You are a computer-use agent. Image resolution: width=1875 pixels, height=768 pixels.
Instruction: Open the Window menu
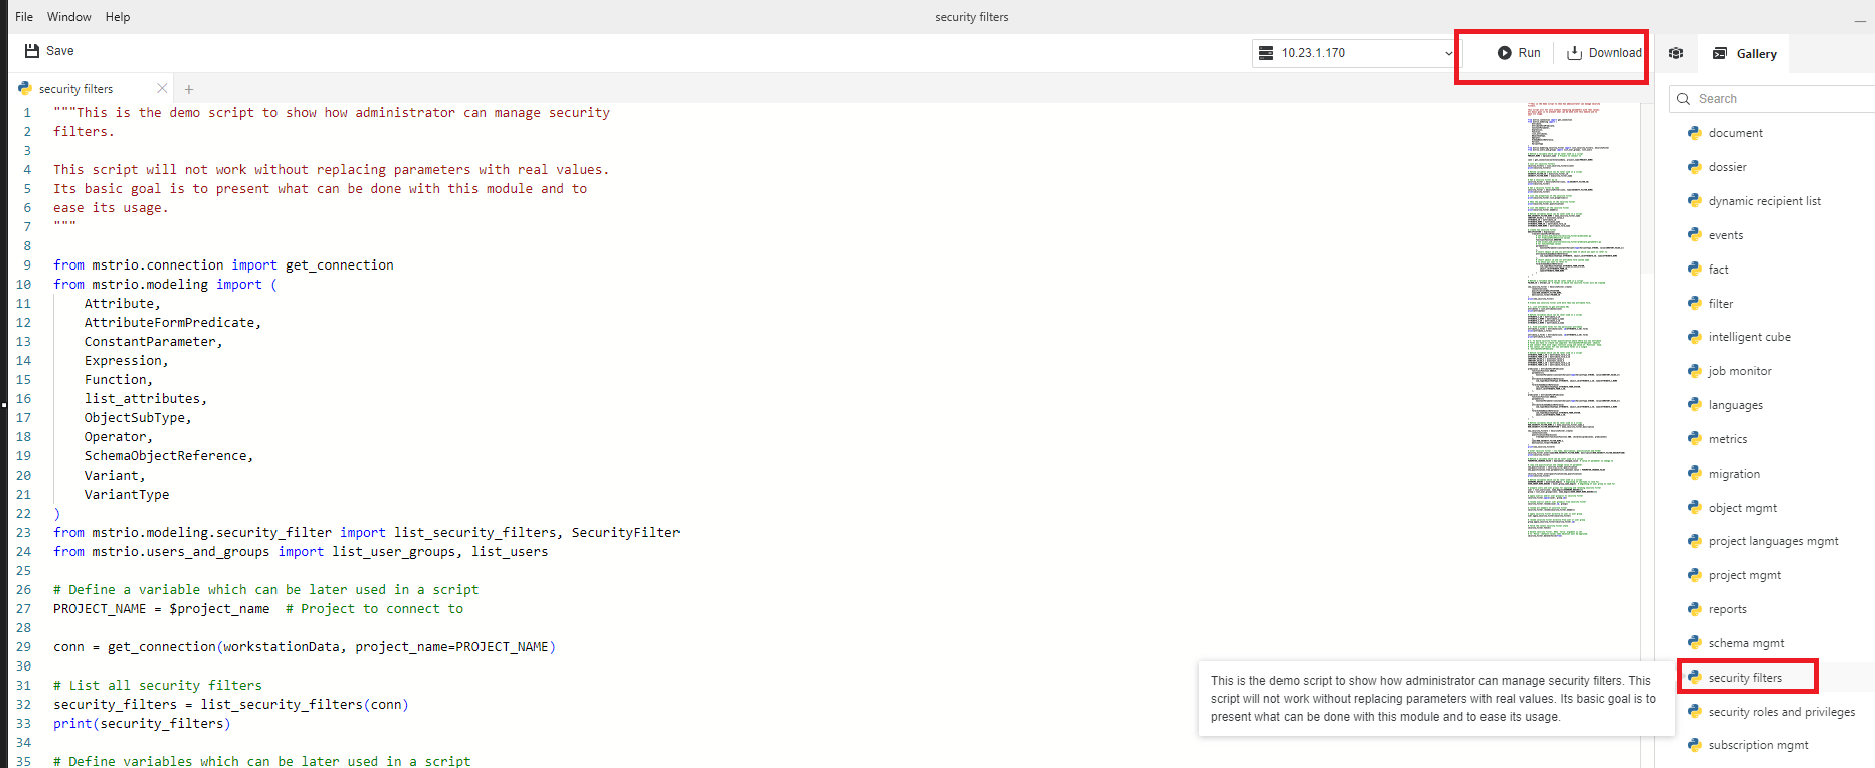69,17
